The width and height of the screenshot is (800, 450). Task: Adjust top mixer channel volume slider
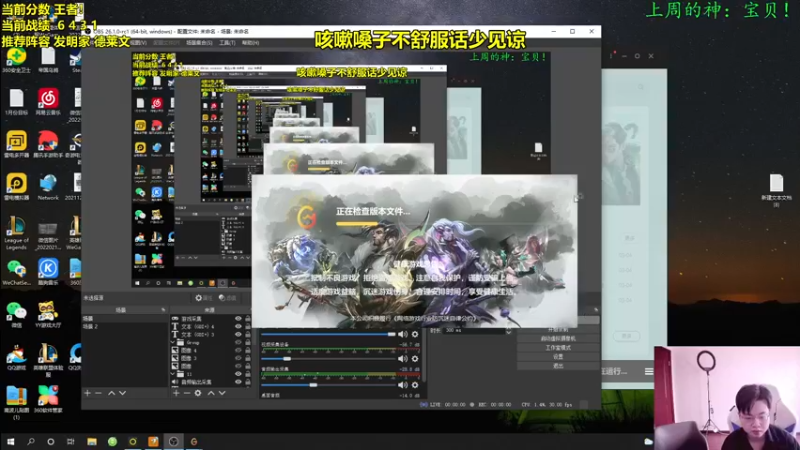(x=328, y=334)
